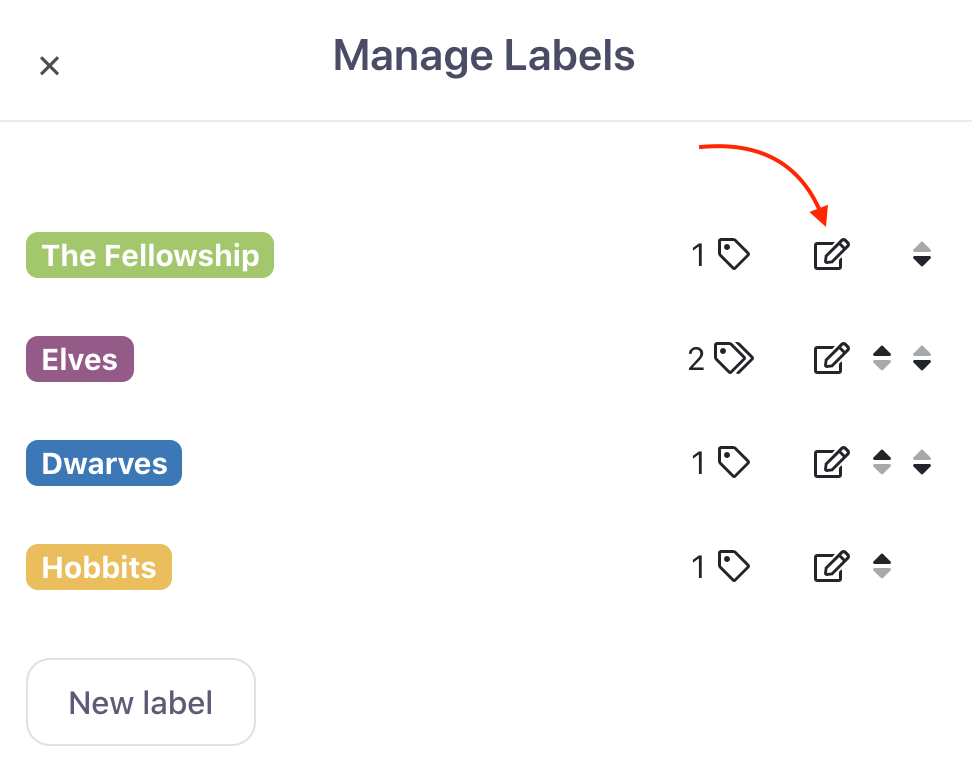Move The Fellowship label down
Viewport: 972px width, 782px height.
(922, 254)
